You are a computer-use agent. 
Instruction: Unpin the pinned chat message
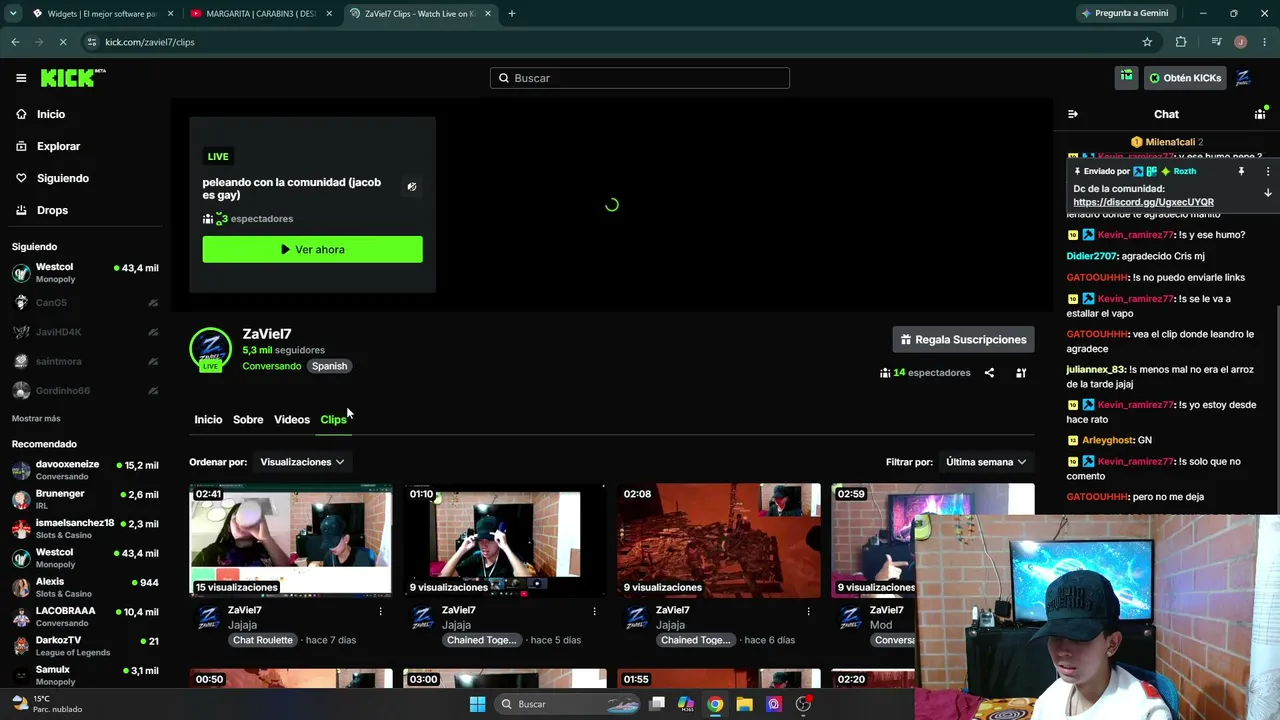(x=1241, y=171)
